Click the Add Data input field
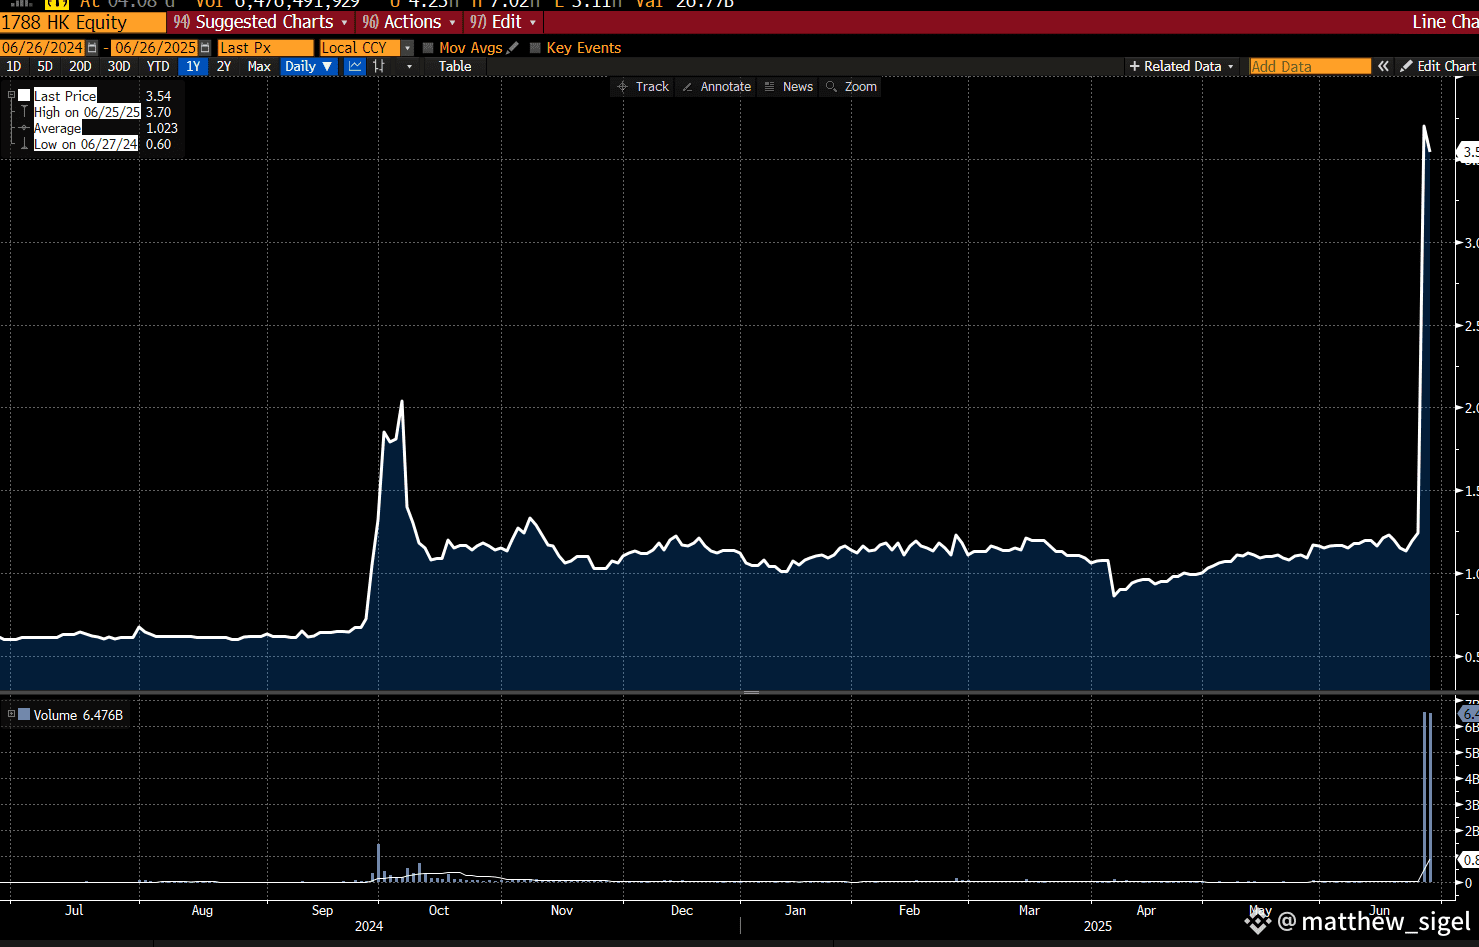The width and height of the screenshot is (1479, 947). [1310, 66]
